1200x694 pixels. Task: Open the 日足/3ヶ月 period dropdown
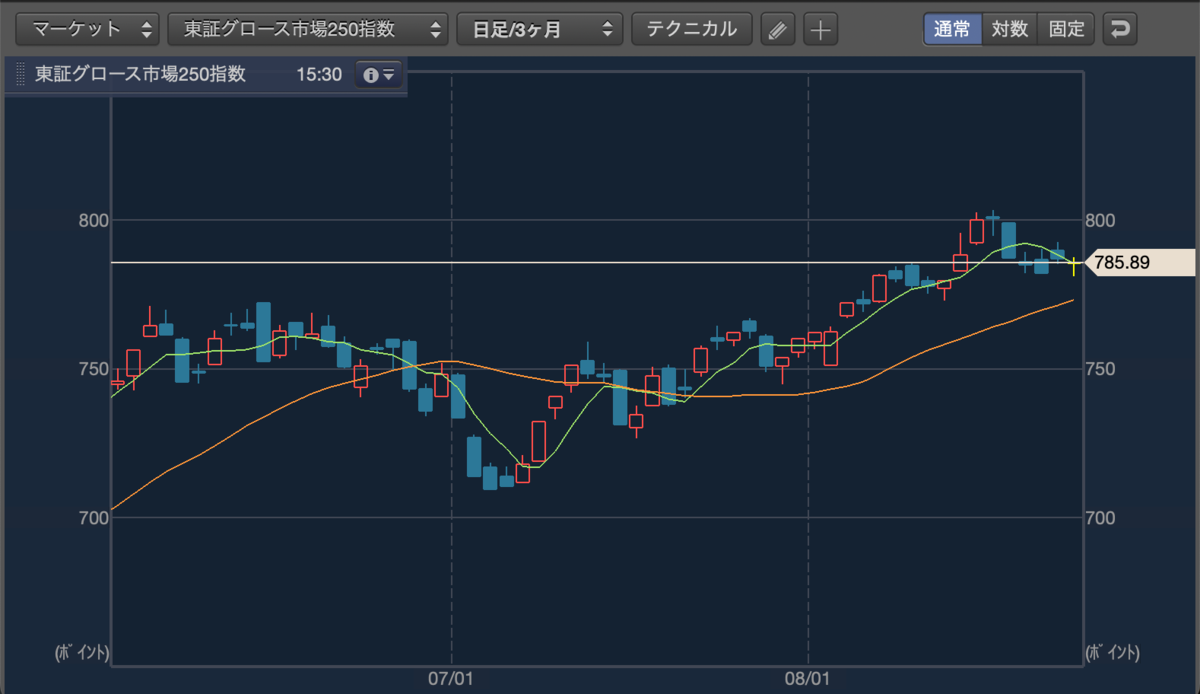coord(539,29)
